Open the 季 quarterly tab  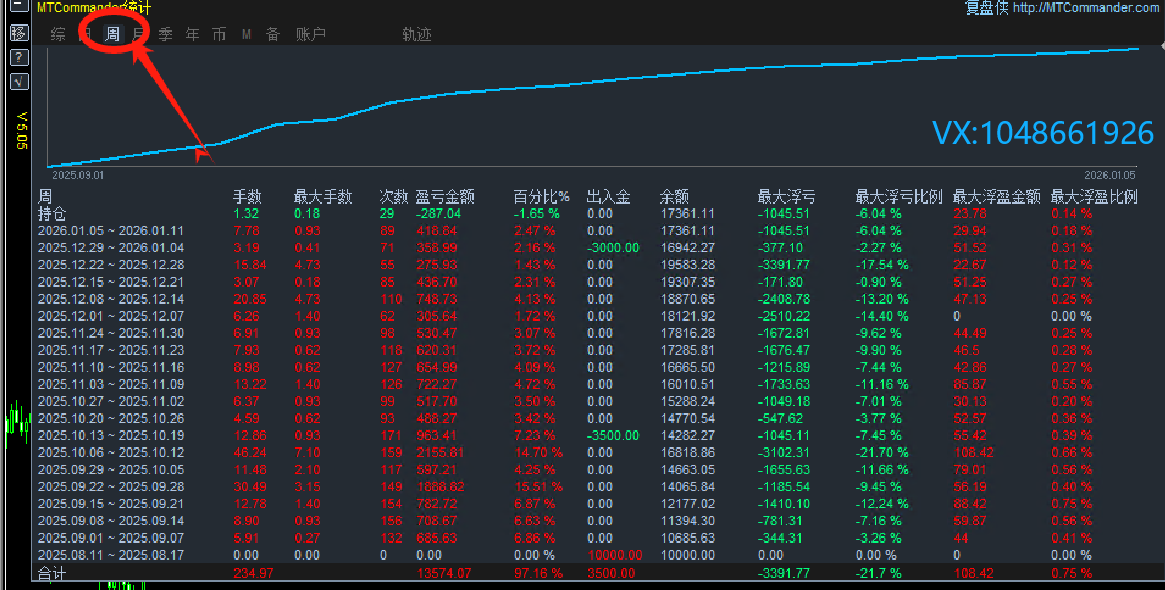coord(165,35)
